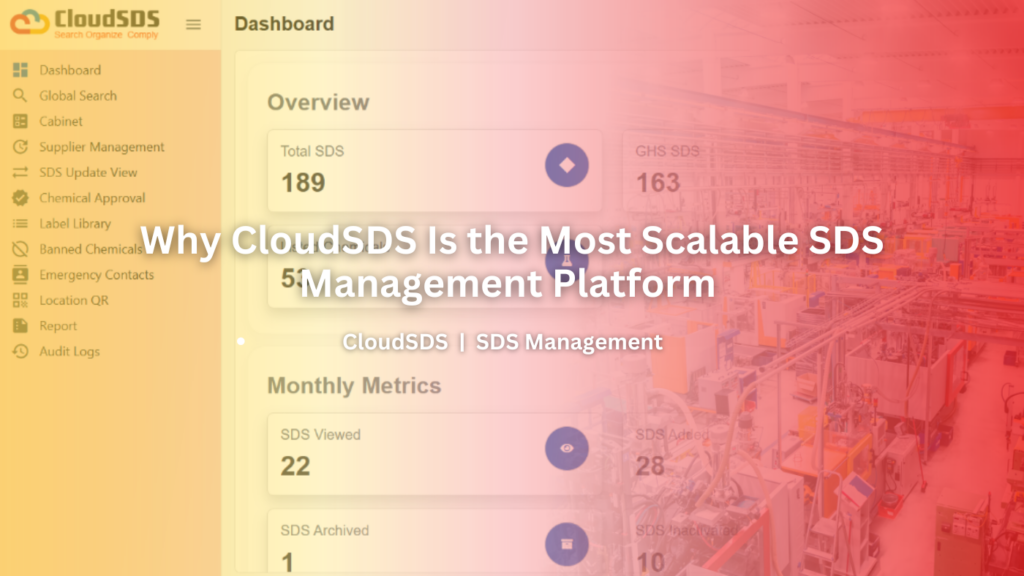Select Banned Chemicals in sidebar
Image resolution: width=1024 pixels, height=576 pixels.
(91, 249)
